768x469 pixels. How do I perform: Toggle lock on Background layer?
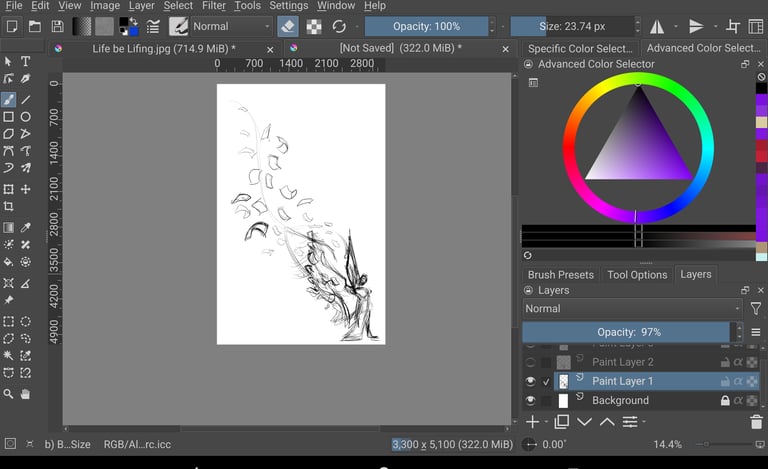click(725, 401)
